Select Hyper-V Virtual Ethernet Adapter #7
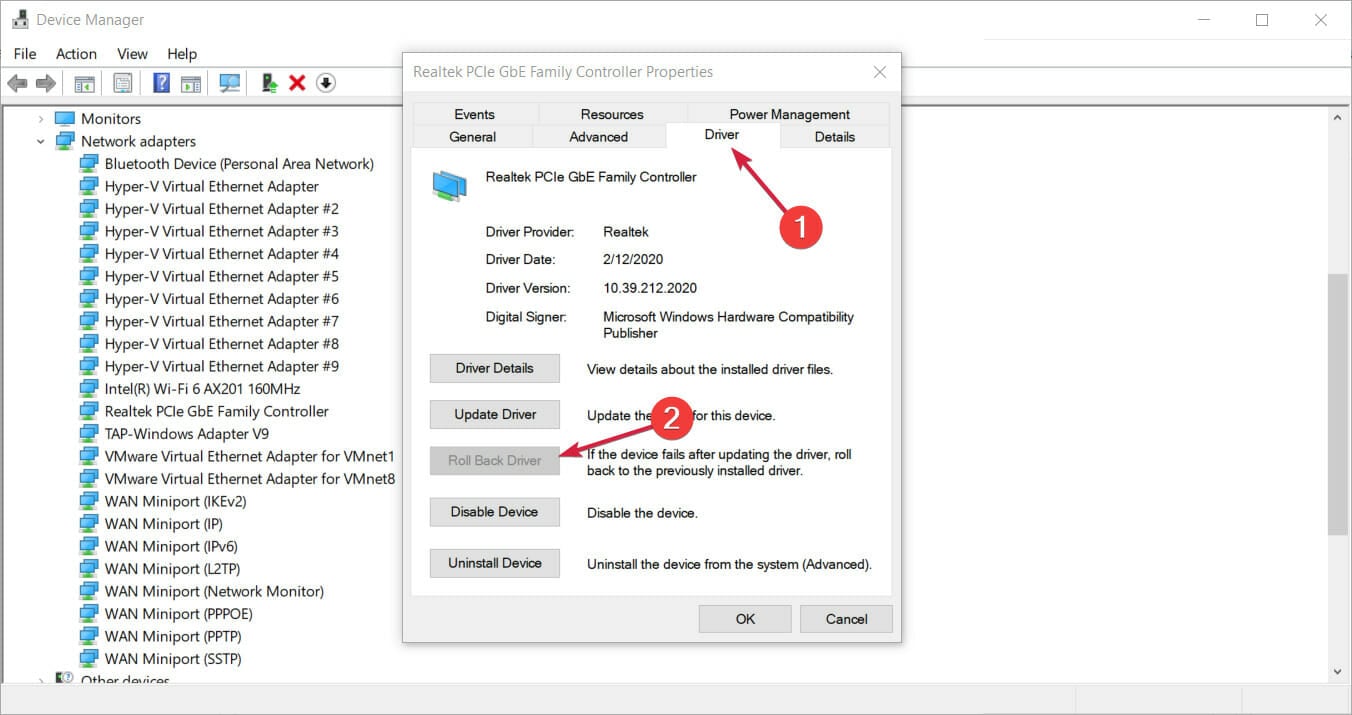 [221, 321]
